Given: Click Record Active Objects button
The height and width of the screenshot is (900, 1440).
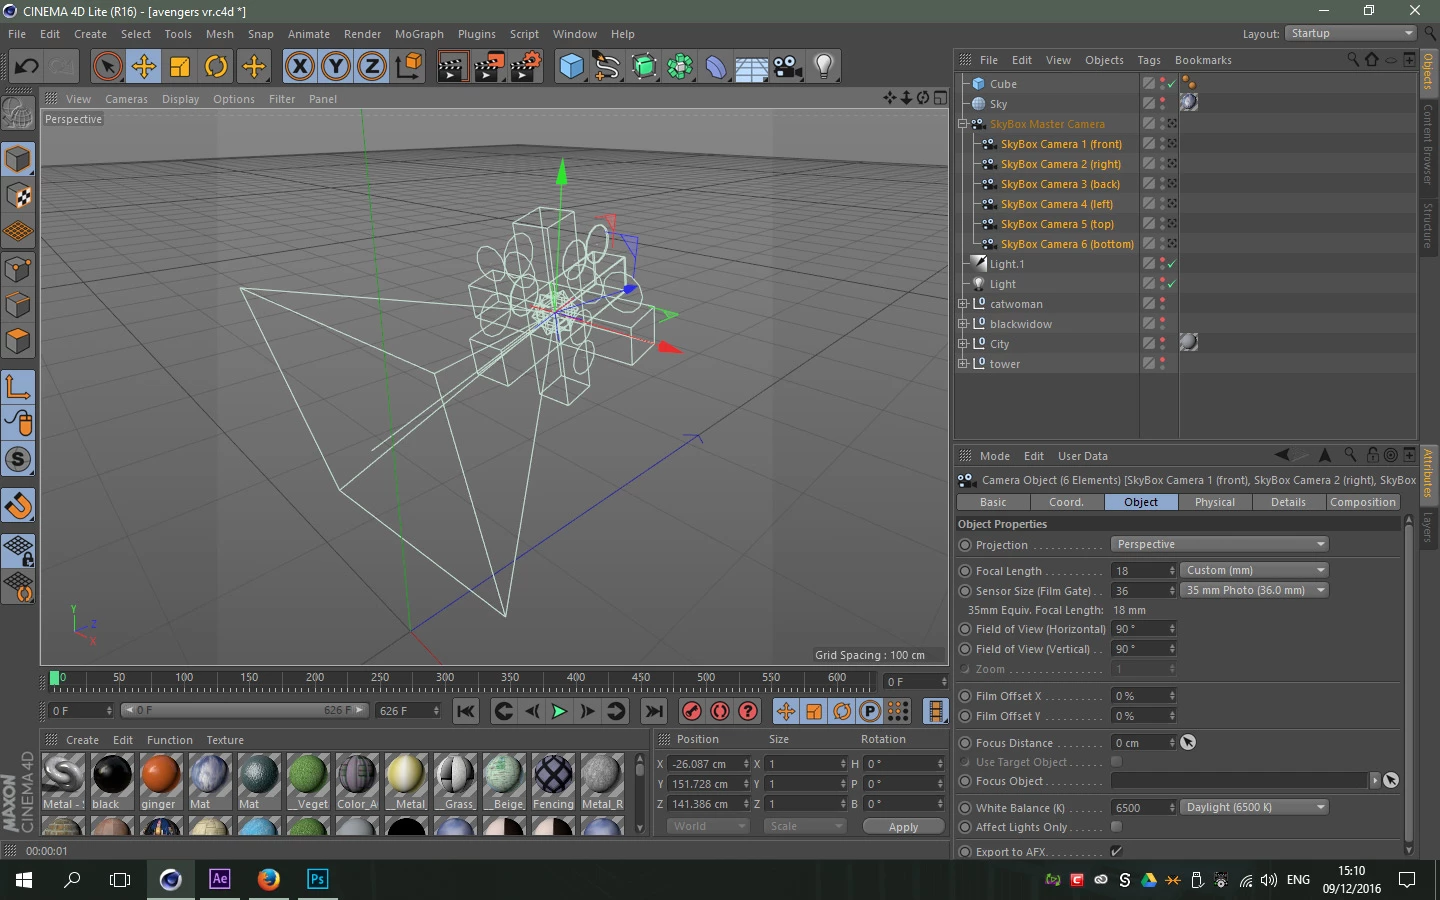Looking at the screenshot, I should (691, 711).
